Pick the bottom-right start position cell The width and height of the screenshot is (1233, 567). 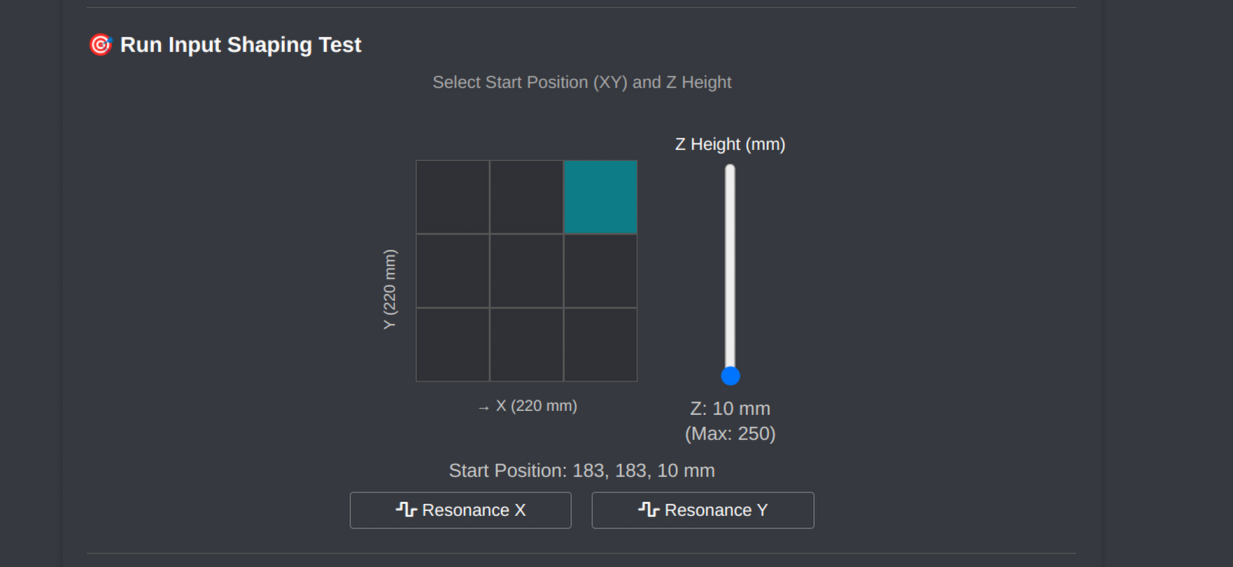(601, 345)
